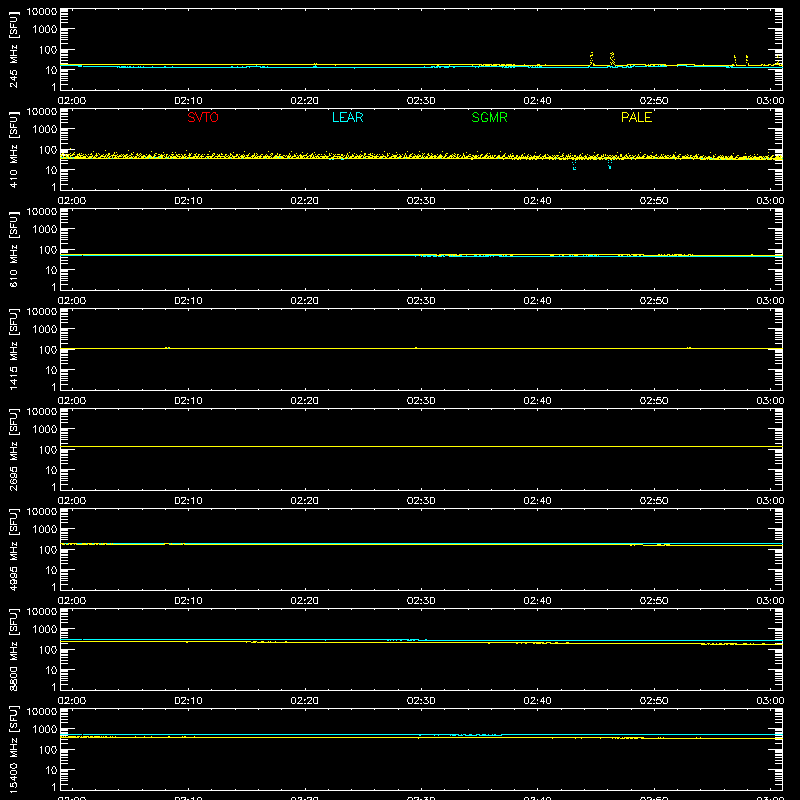
Task: Select the '15400 MHz [SFU]' axis title
Action: click(x=14, y=749)
